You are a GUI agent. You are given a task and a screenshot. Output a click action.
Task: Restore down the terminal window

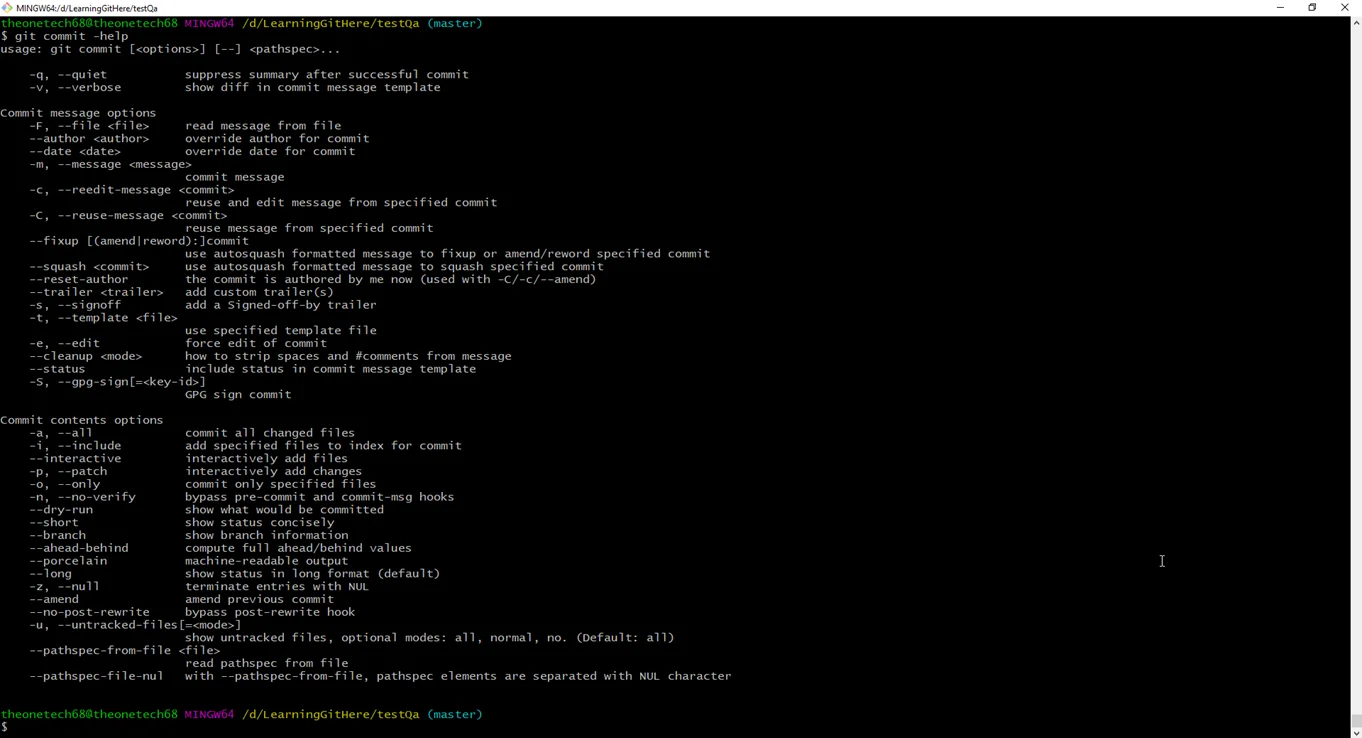tap(1312, 8)
